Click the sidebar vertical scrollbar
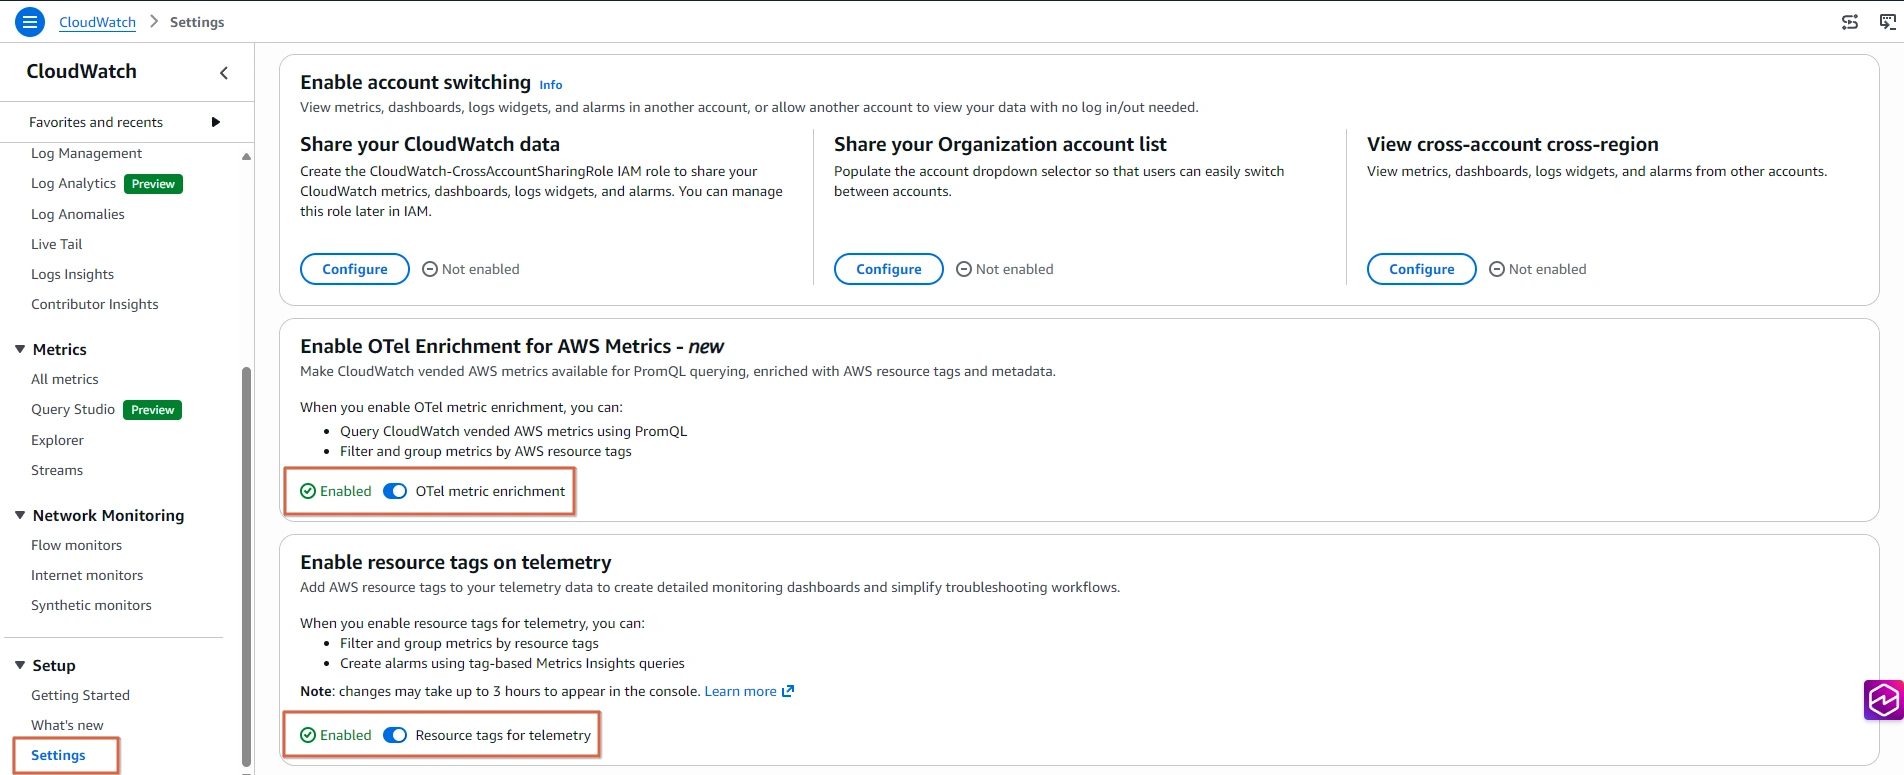The width and height of the screenshot is (1904, 775). 246,565
